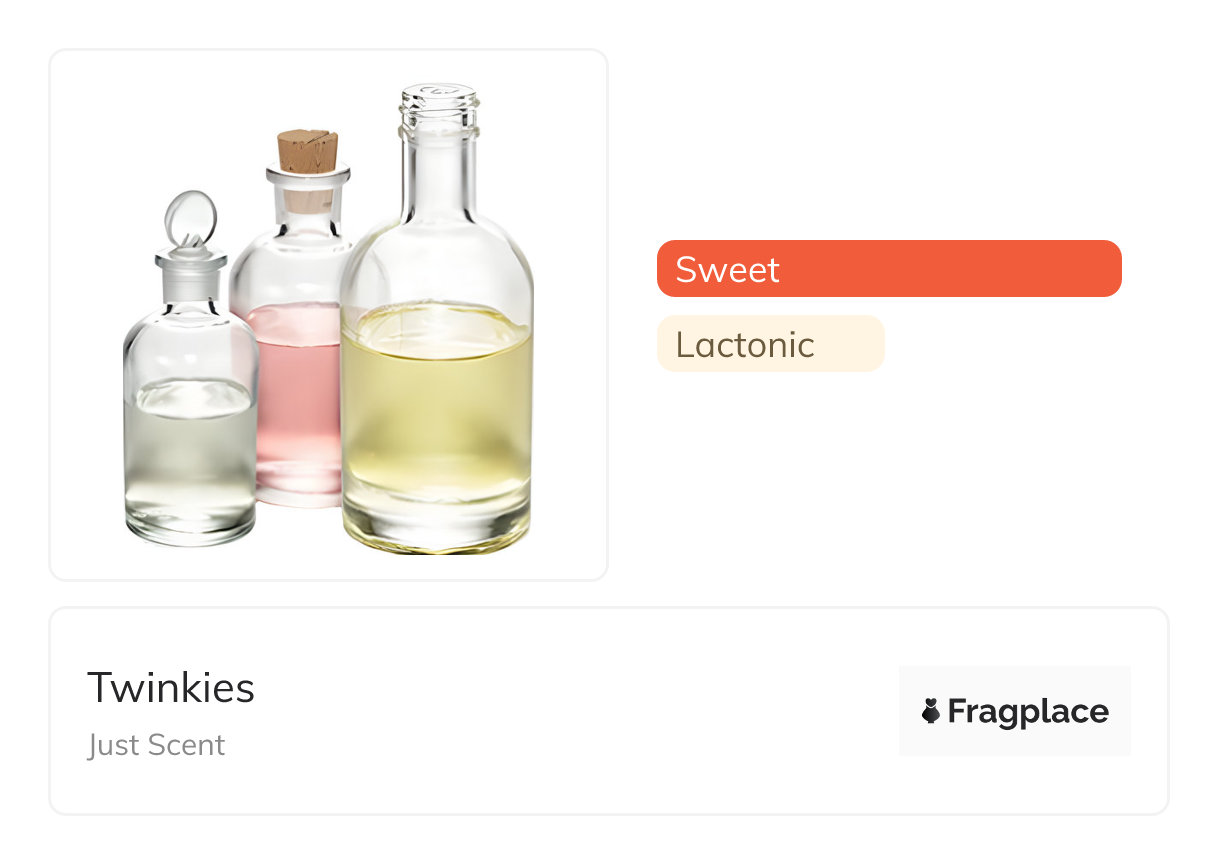This screenshot has height=864, width=1218.
Task: Click the Fragplace logo icon
Action: (x=931, y=711)
